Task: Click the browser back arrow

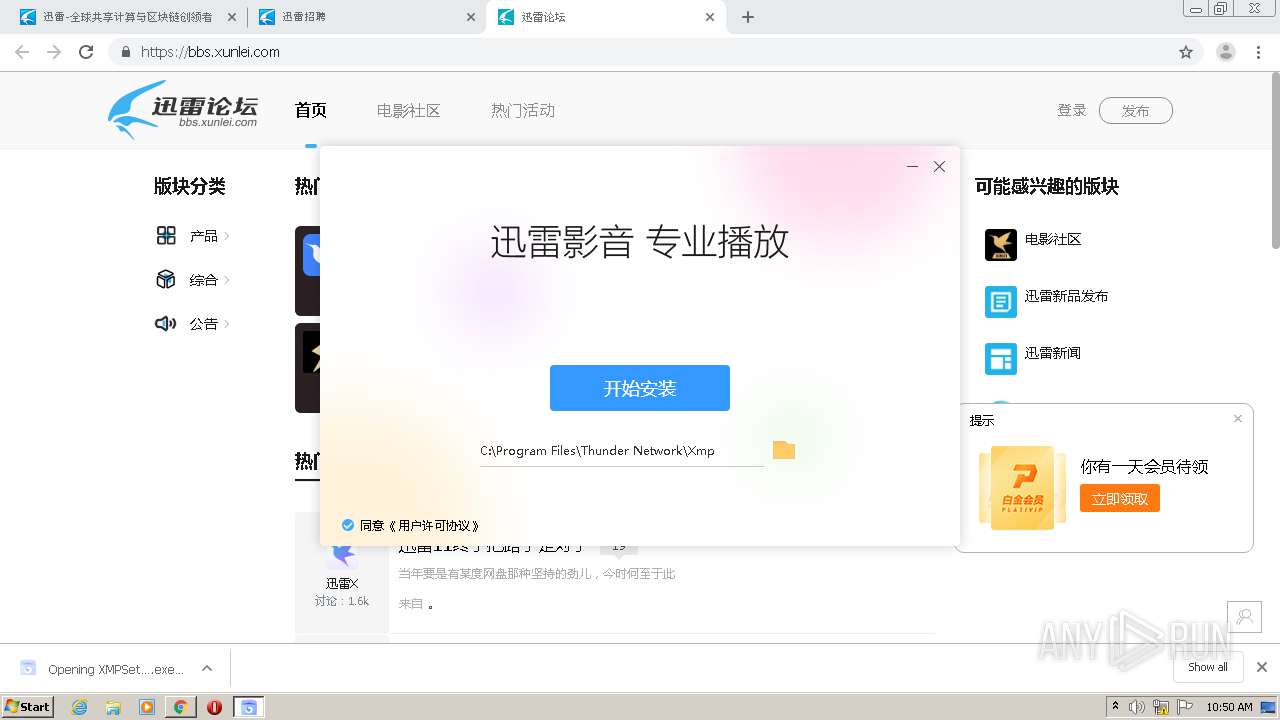Action: click(22, 52)
